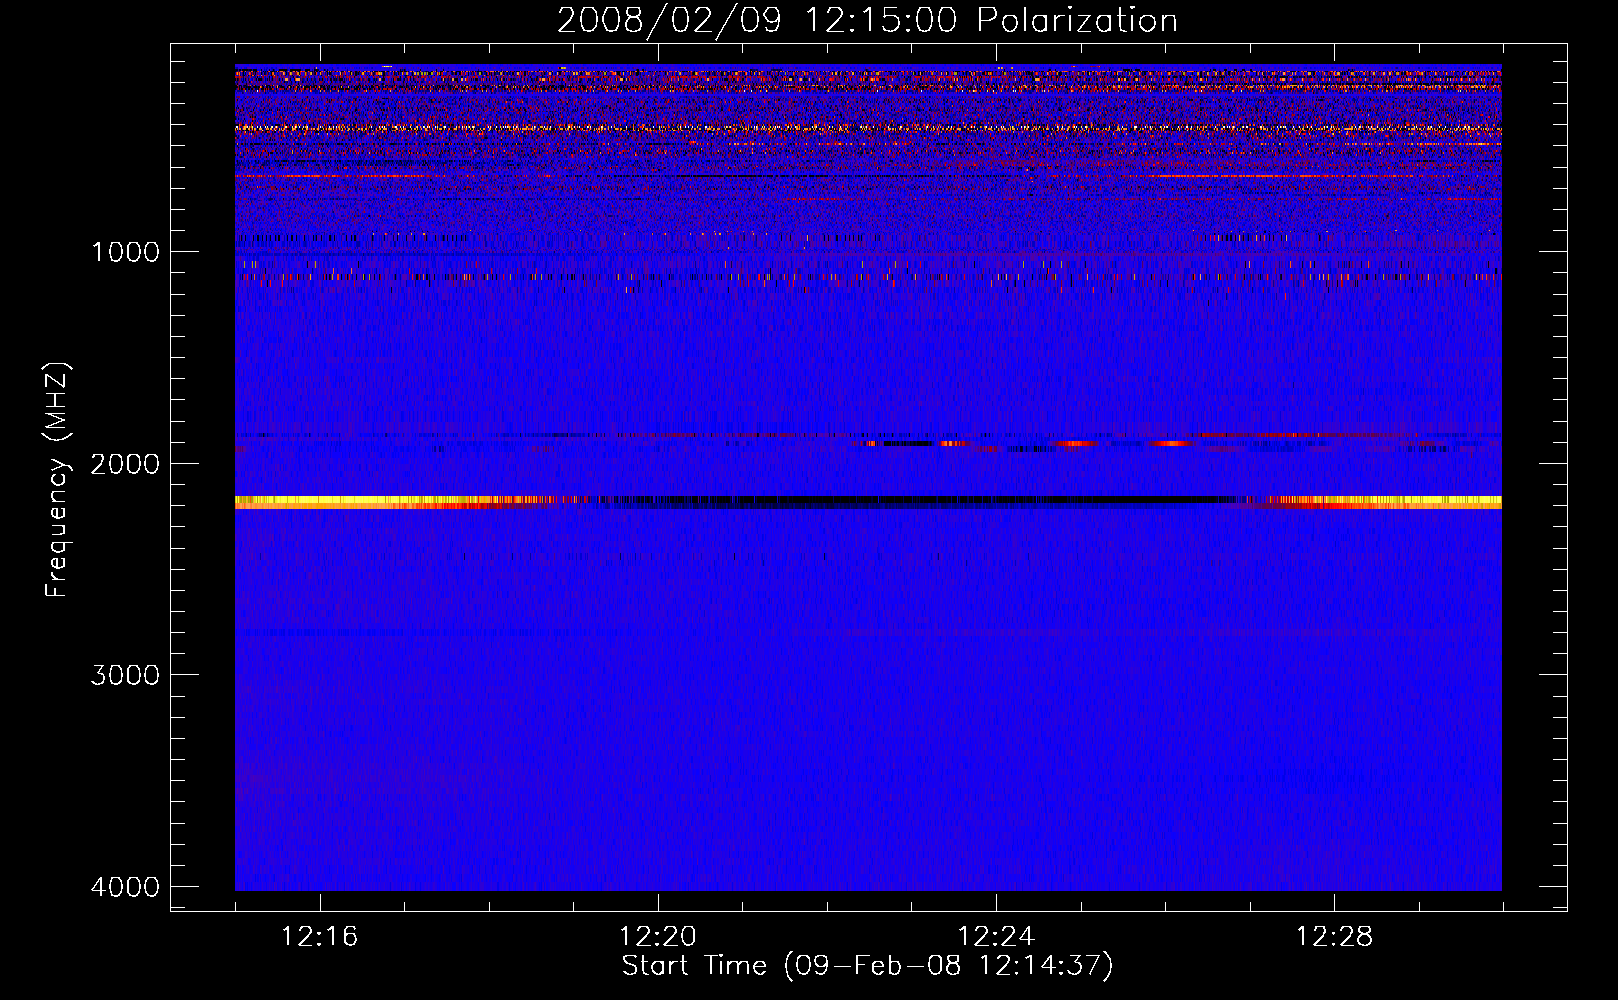The width and height of the screenshot is (1618, 1000).
Task: Click the 12:20 time tick label
Action: [657, 937]
